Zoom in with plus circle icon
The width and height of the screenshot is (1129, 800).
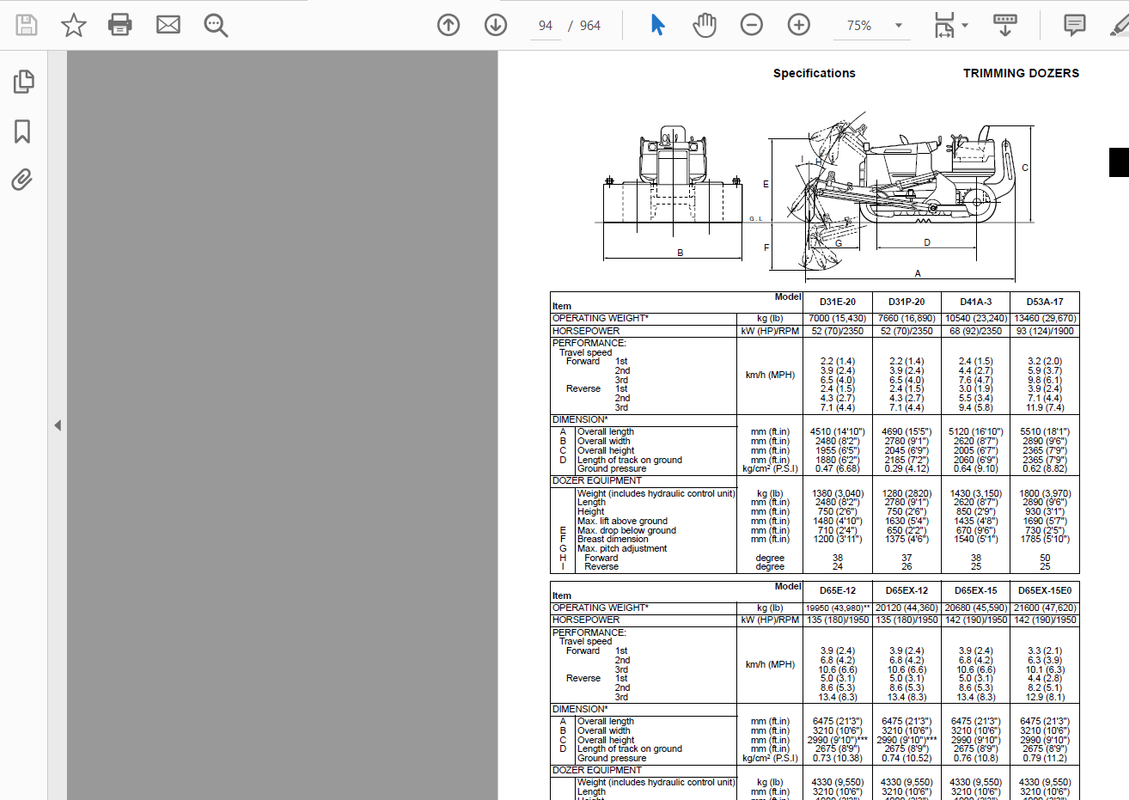[799, 25]
